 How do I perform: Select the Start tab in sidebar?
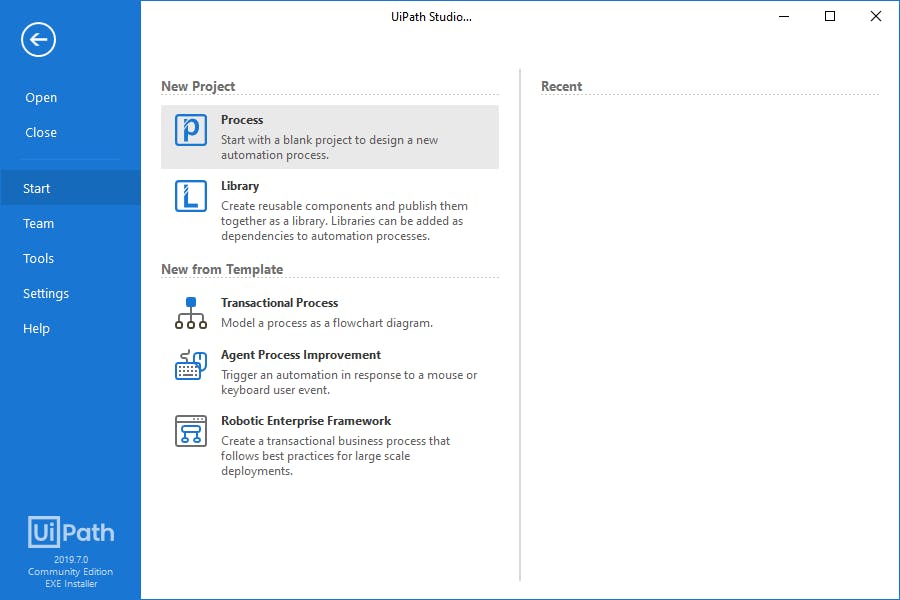[70, 188]
